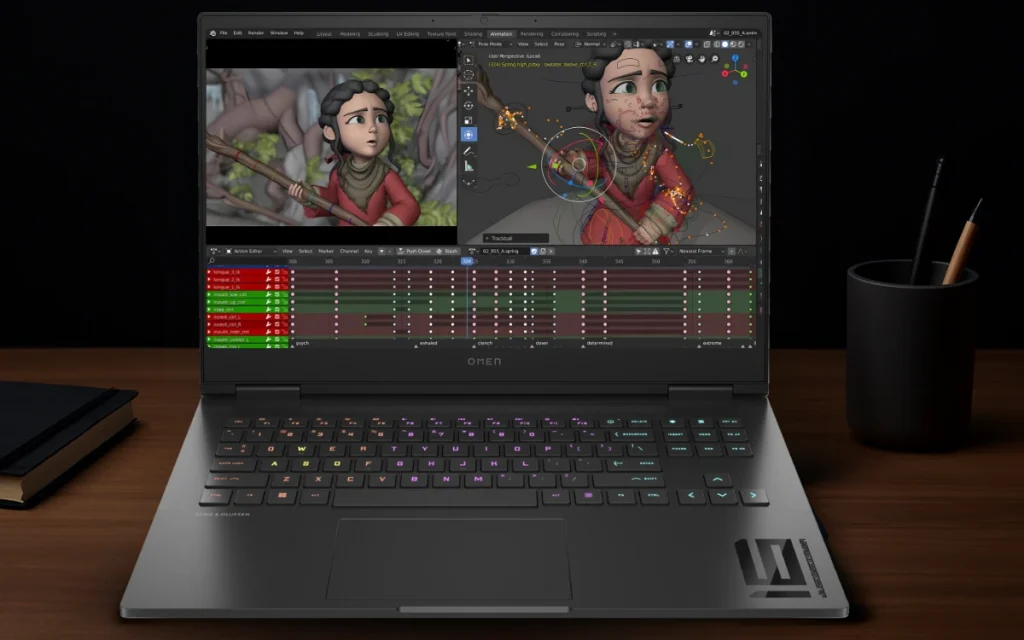Click the blue Z axis on gizmo
Image resolution: width=1024 pixels, height=640 pixels.
tap(735, 57)
